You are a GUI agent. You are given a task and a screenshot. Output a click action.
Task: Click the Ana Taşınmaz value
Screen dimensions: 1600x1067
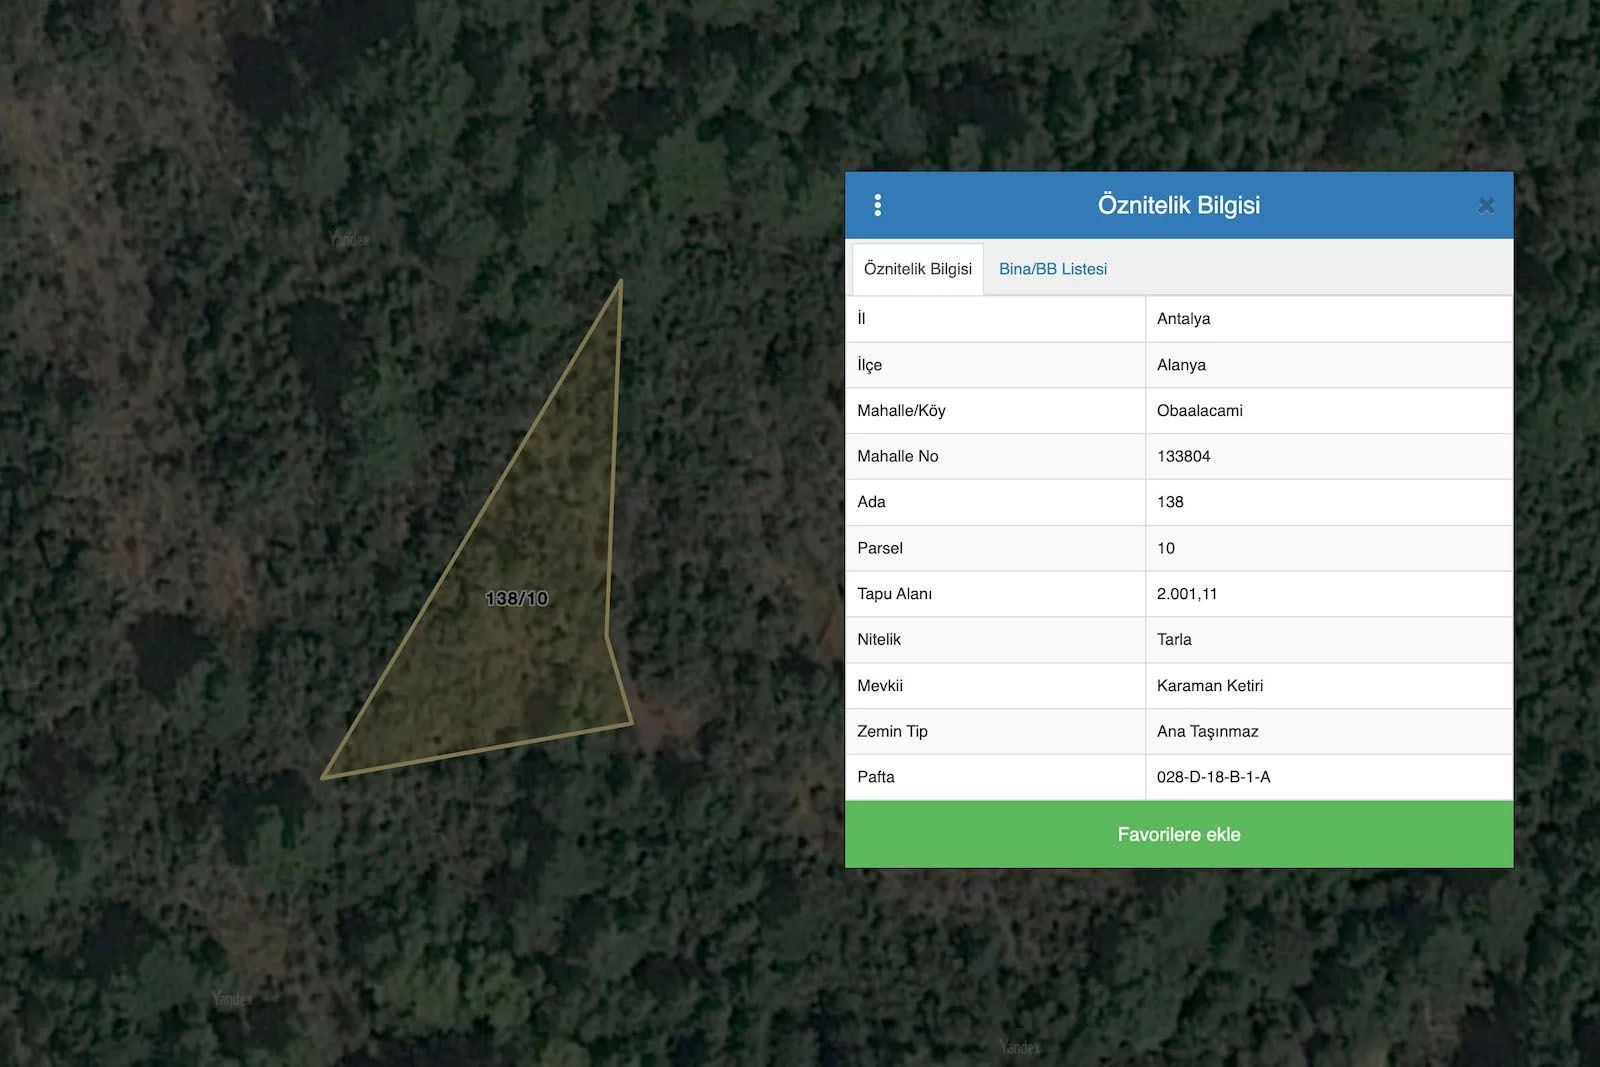coord(1207,732)
